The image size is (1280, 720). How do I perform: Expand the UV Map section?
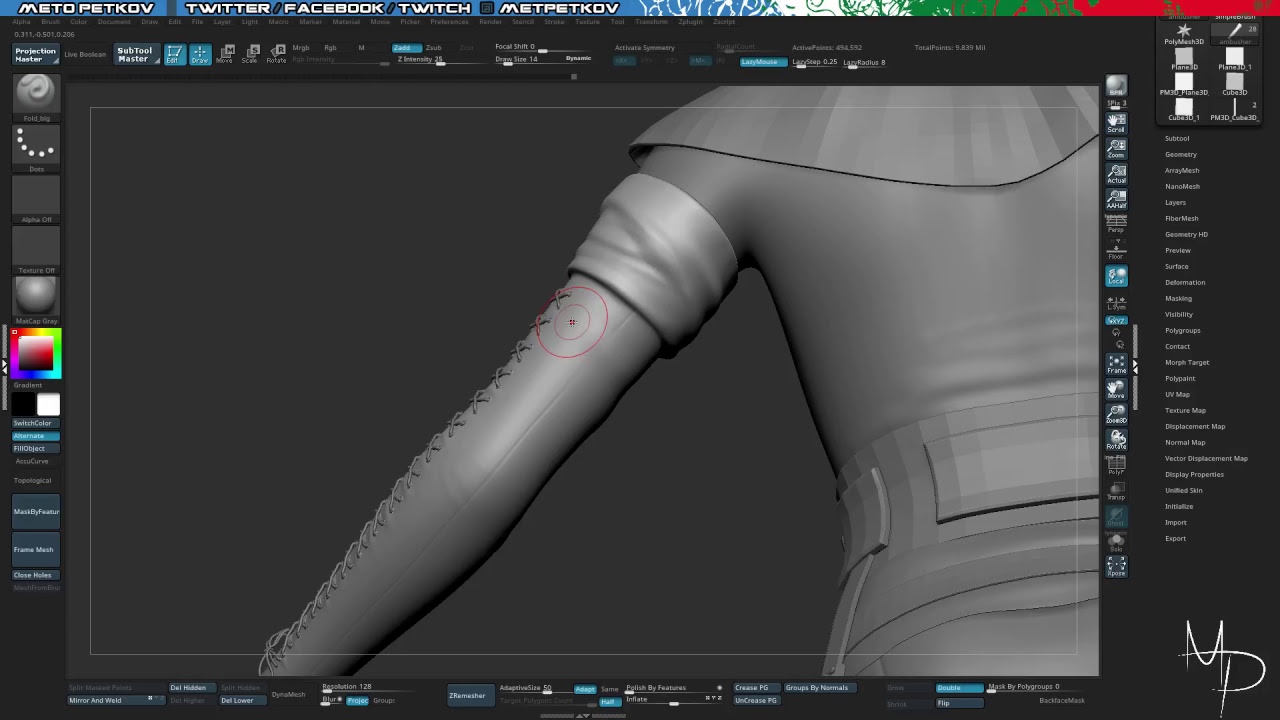[x=1177, y=395]
